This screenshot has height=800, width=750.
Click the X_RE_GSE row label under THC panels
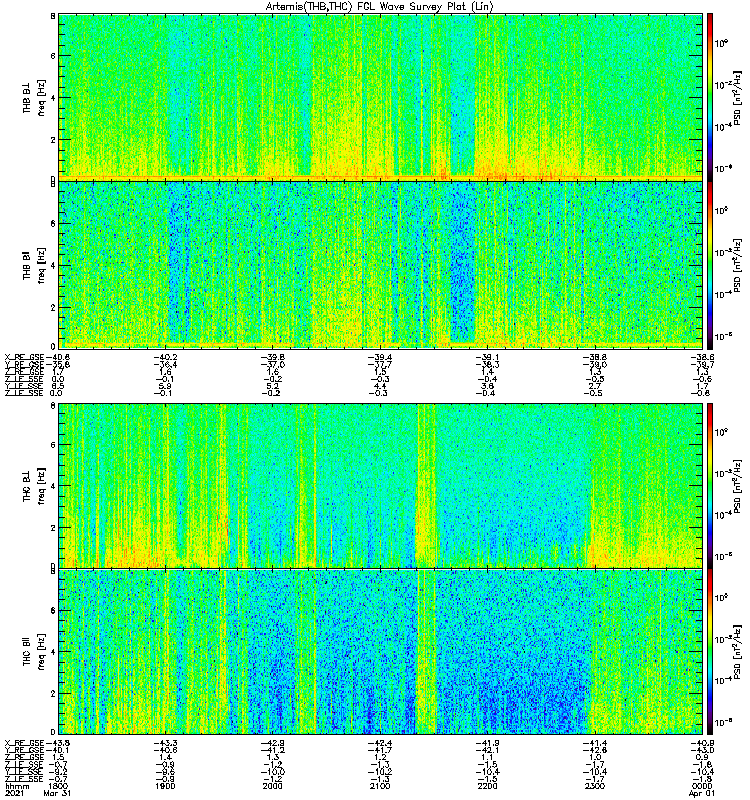(24, 743)
